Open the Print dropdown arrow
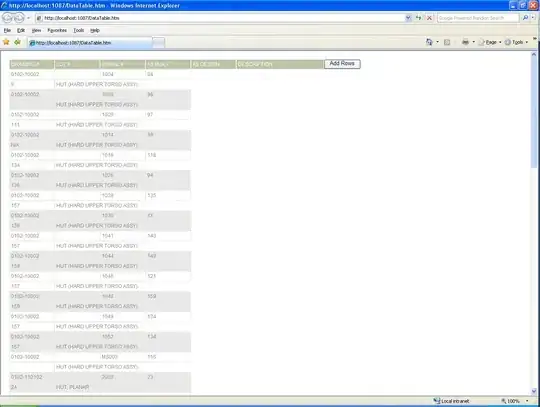 pos(474,42)
